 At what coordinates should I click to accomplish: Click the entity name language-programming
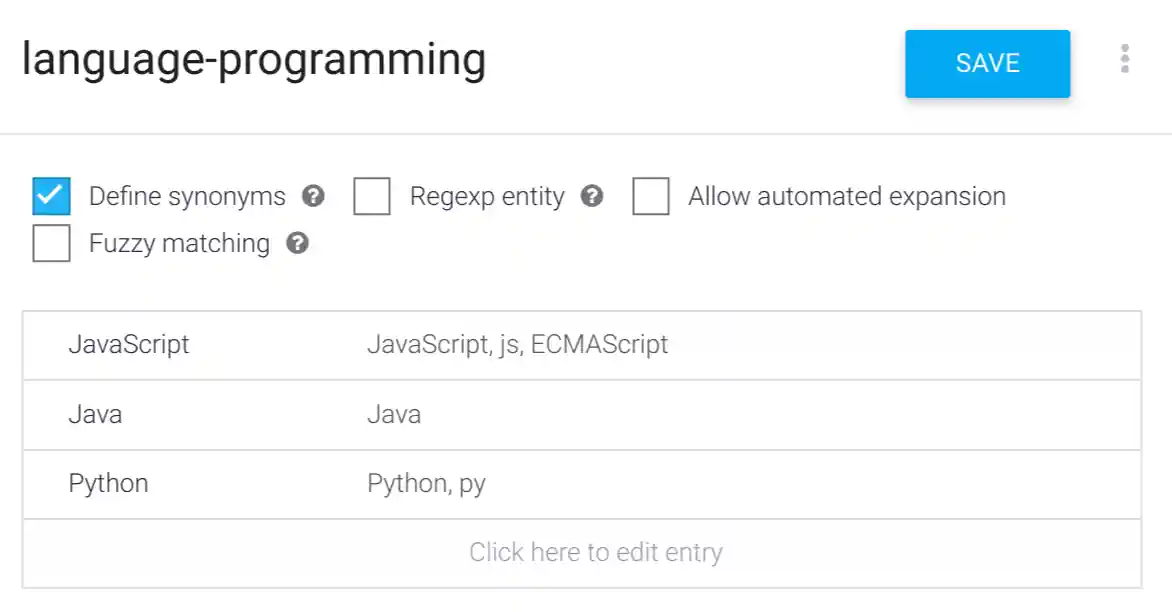[x=255, y=60]
